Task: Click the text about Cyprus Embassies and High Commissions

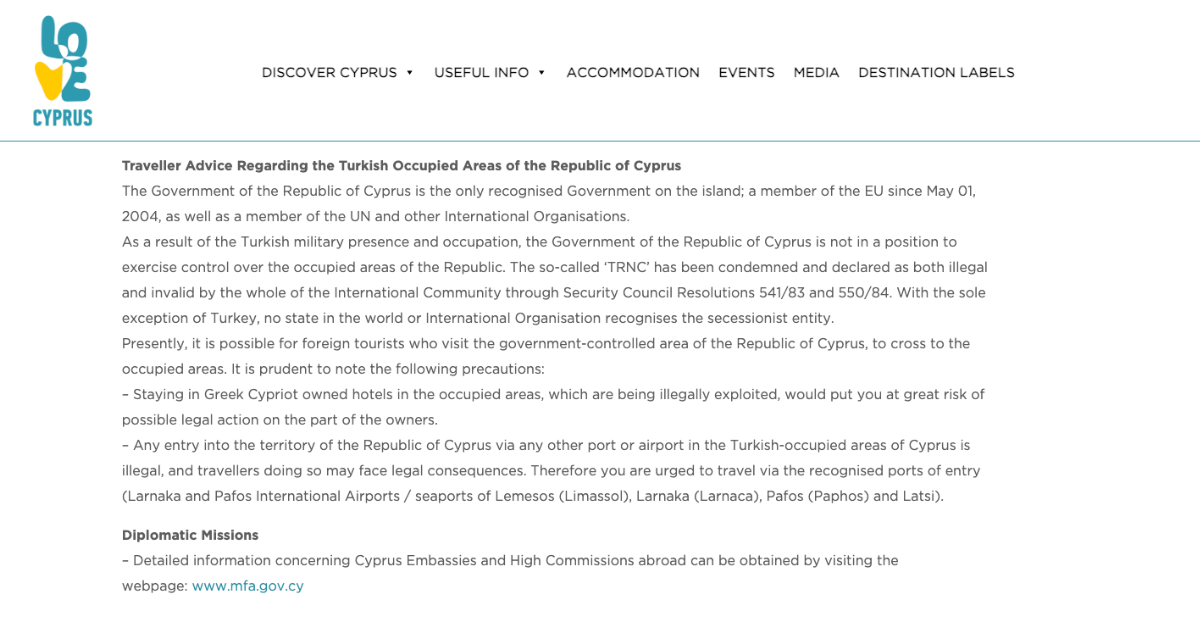Action: (x=510, y=560)
